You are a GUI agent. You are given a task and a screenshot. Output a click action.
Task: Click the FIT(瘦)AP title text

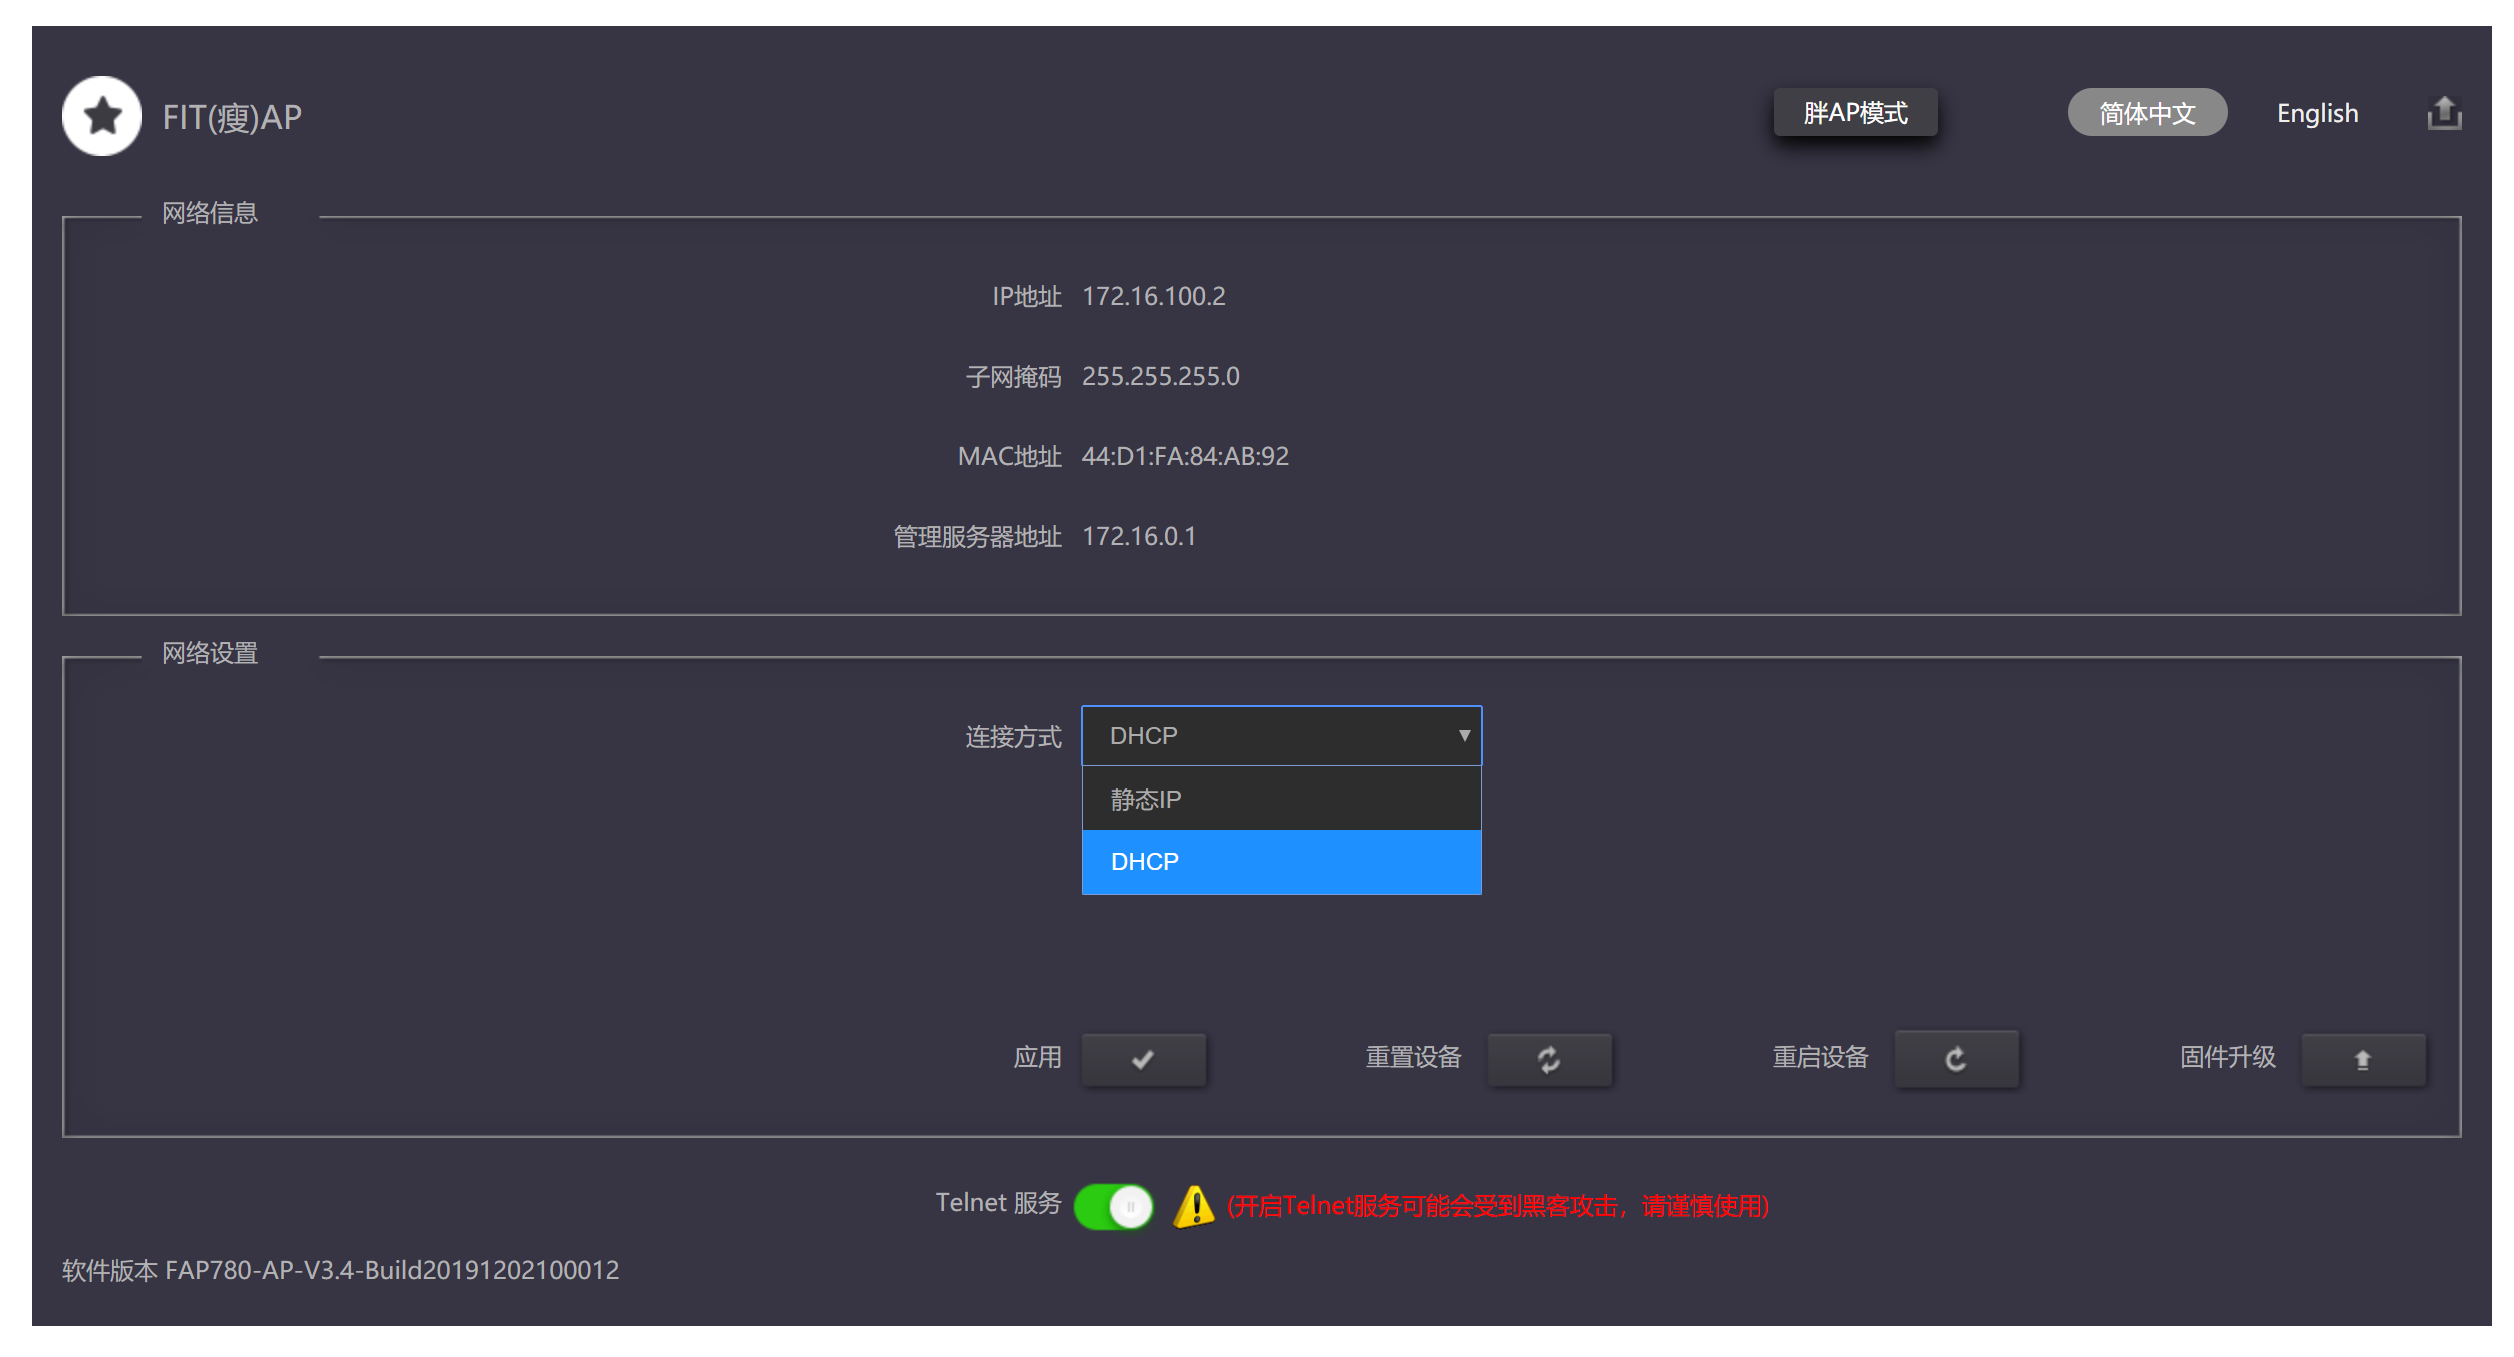(232, 117)
